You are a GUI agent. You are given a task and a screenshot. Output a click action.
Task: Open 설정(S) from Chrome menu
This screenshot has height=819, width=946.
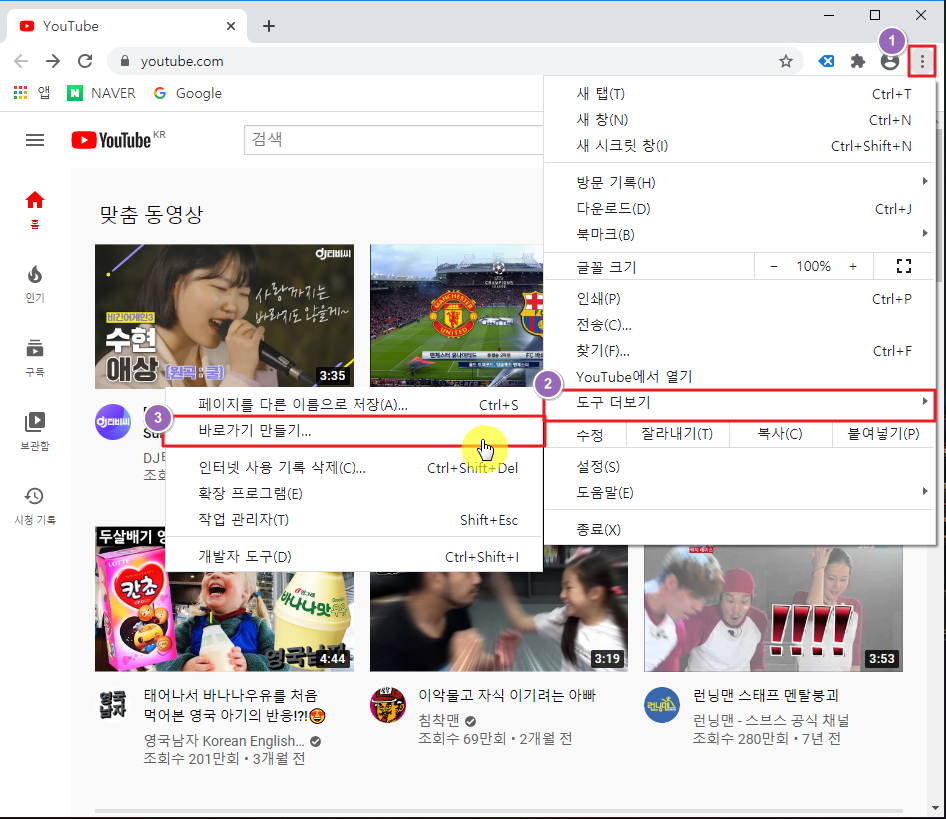tap(740, 467)
